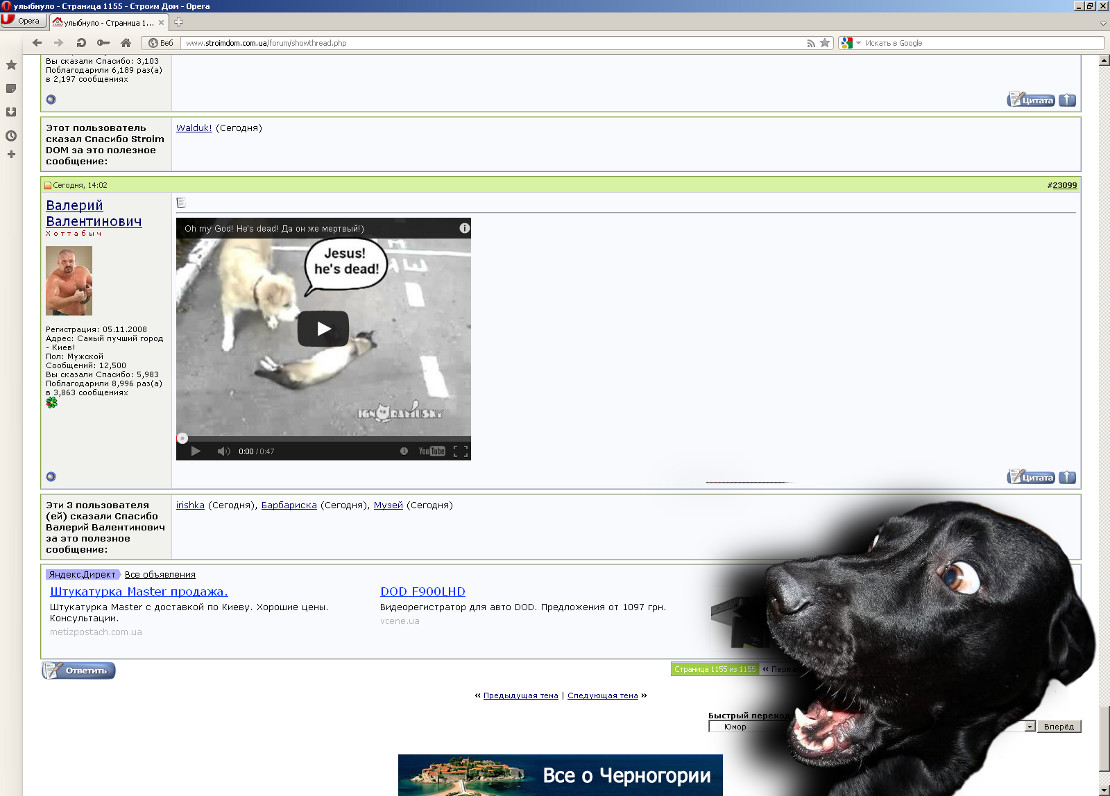
Task: Open the Opera menu button
Action: coord(22,21)
